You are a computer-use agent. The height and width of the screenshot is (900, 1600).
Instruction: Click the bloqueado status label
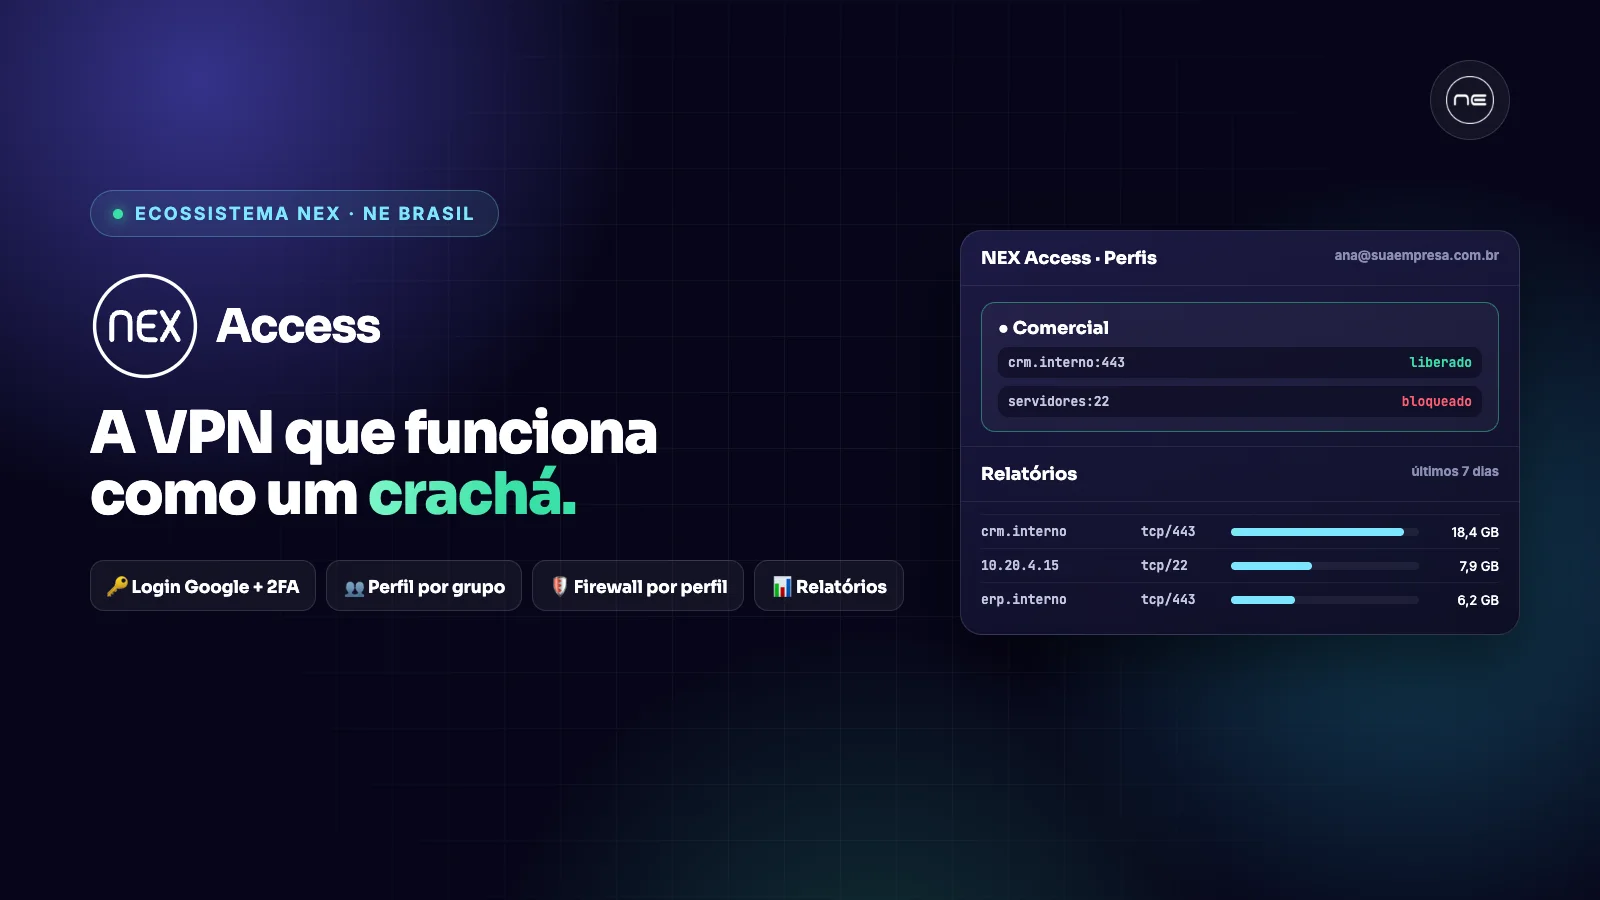tap(1436, 401)
